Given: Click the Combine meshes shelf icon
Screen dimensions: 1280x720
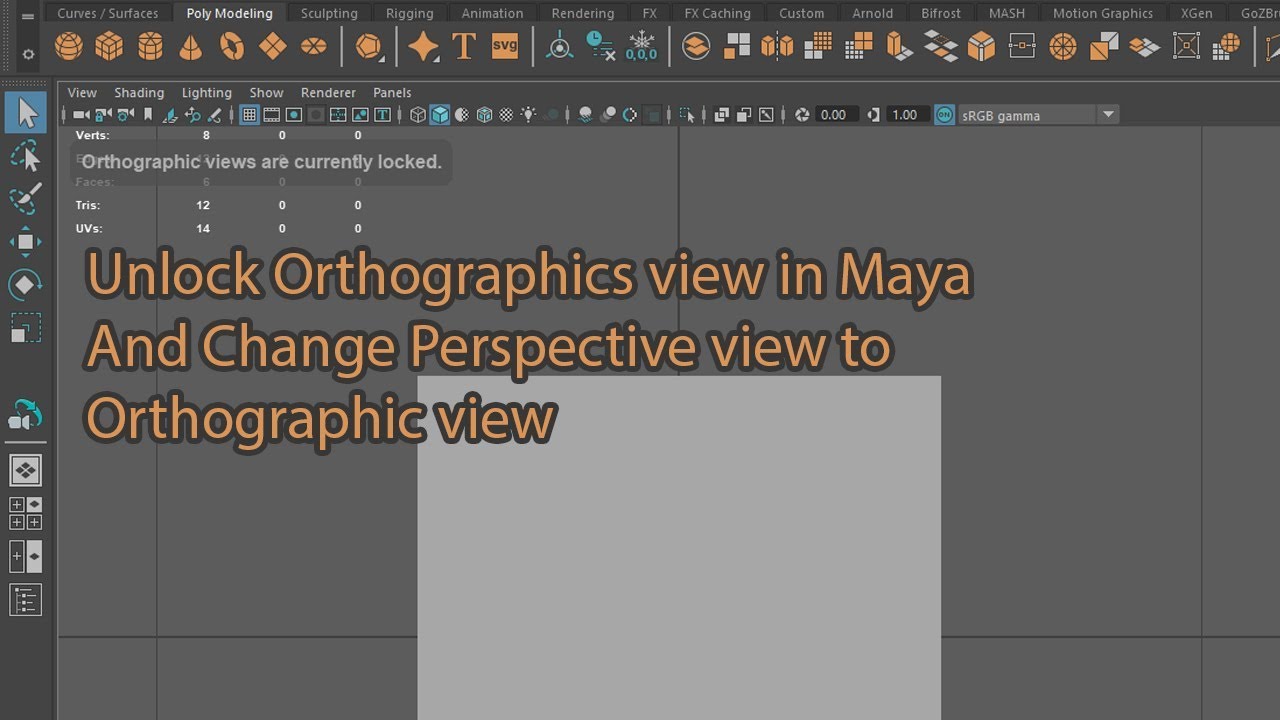Looking at the screenshot, I should 696,46.
